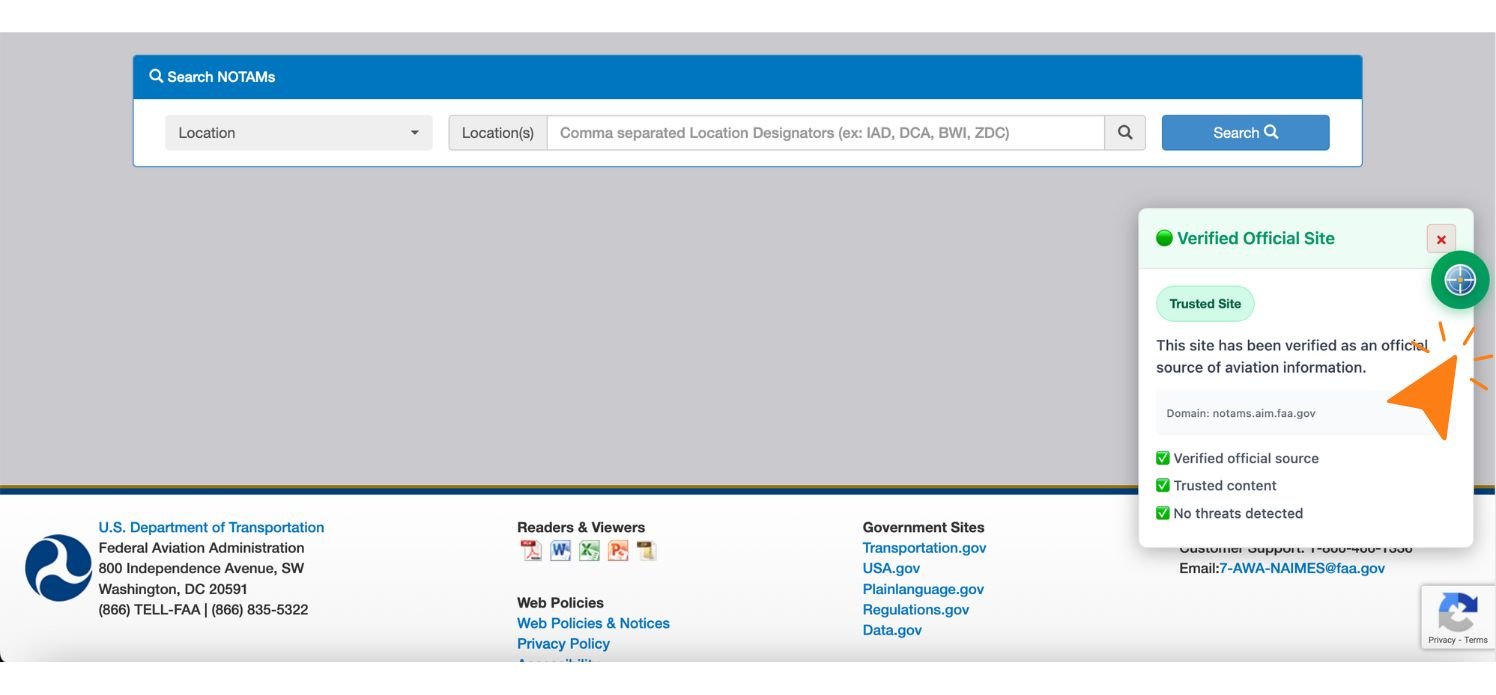Viewport: 1496px width, 695px height.
Task: Click the blue Search button
Action: (x=1245, y=132)
